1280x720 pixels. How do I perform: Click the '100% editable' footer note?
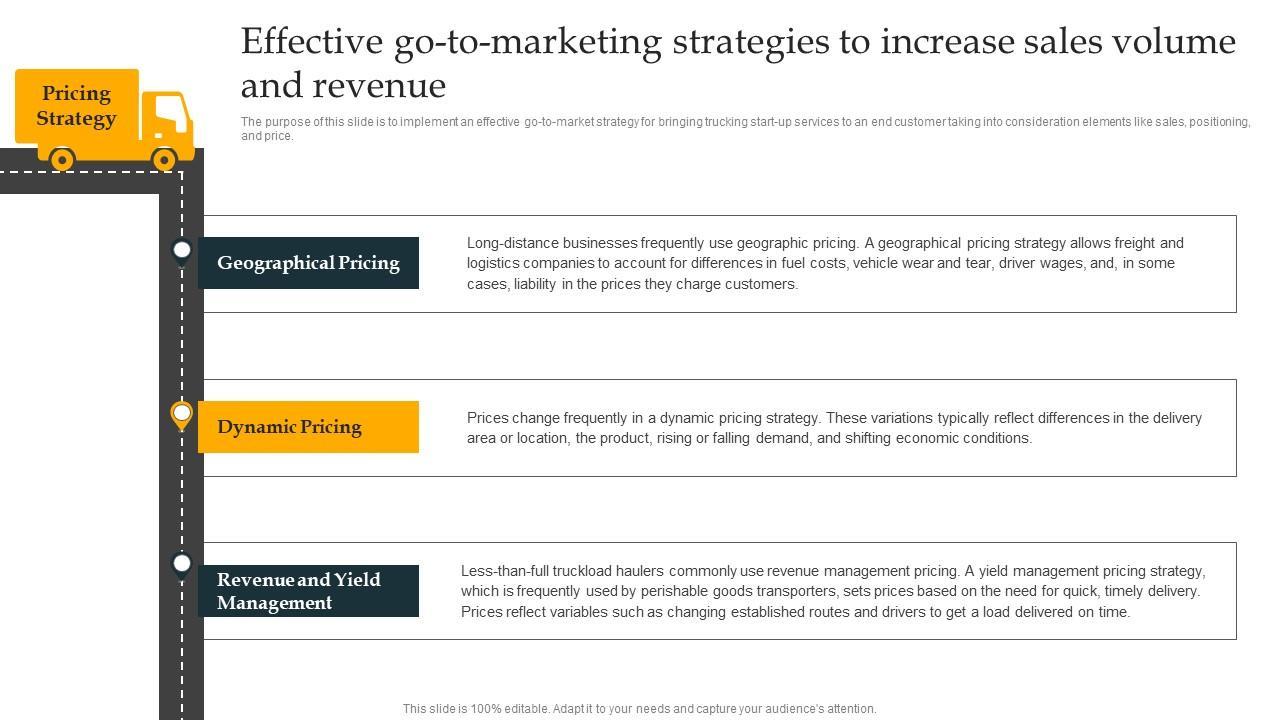point(639,709)
